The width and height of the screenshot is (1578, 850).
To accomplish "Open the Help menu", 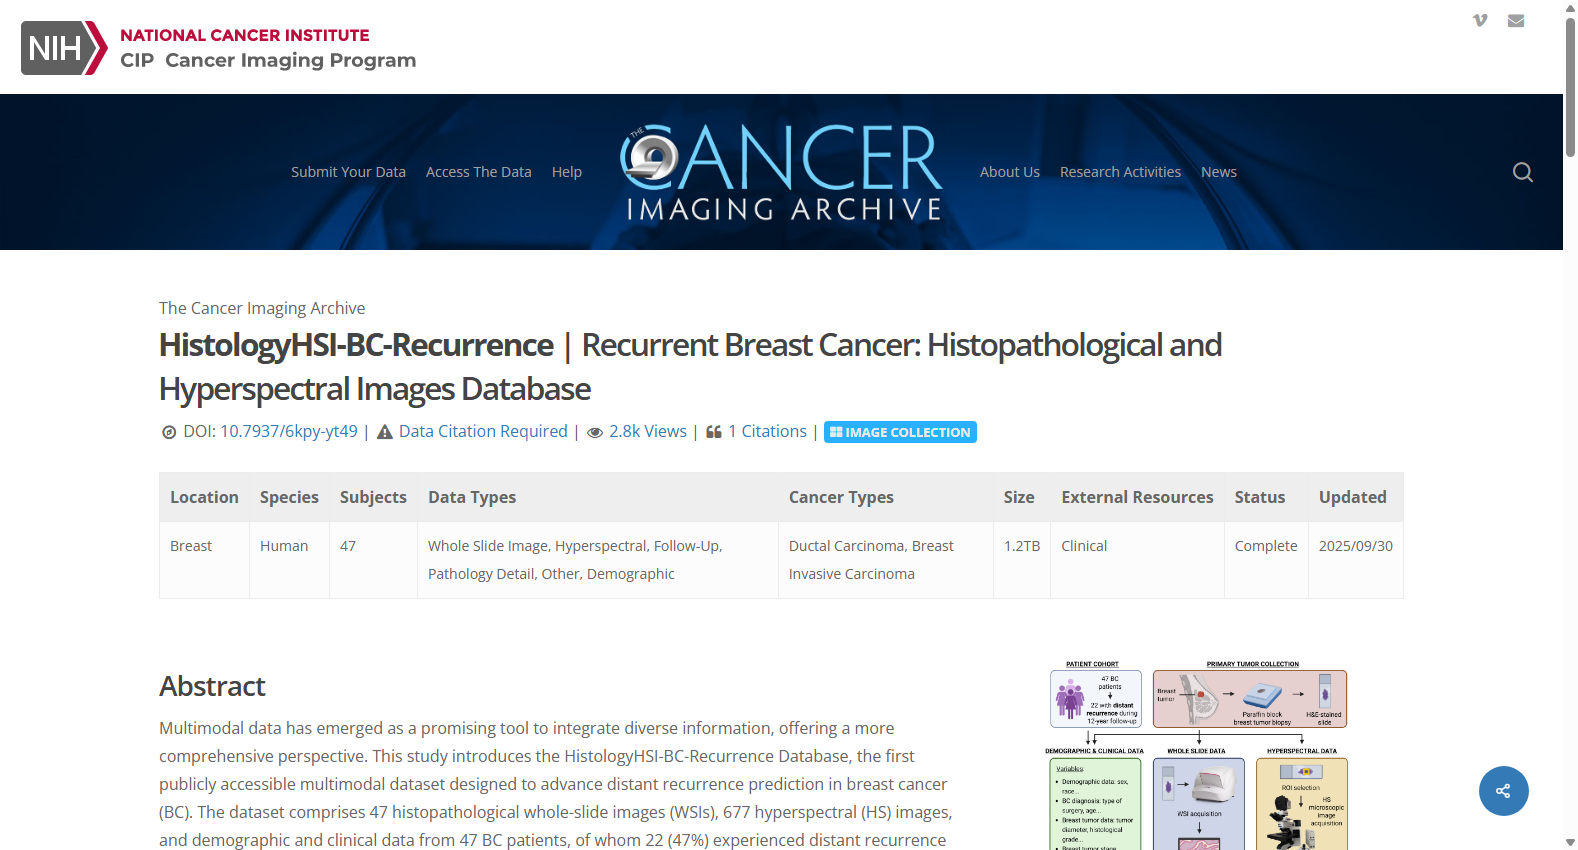I will point(567,172).
